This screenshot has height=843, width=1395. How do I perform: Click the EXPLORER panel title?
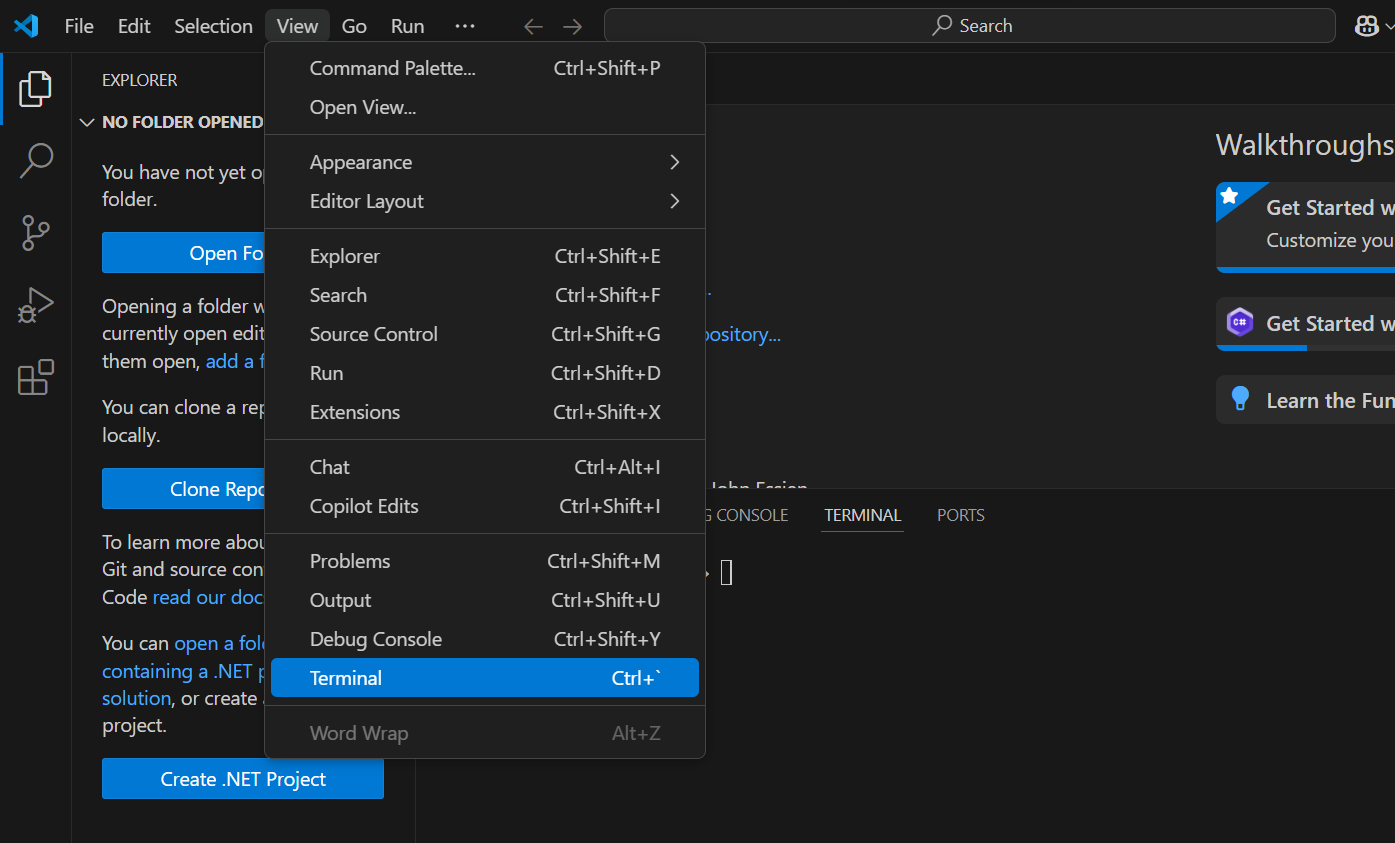click(140, 80)
